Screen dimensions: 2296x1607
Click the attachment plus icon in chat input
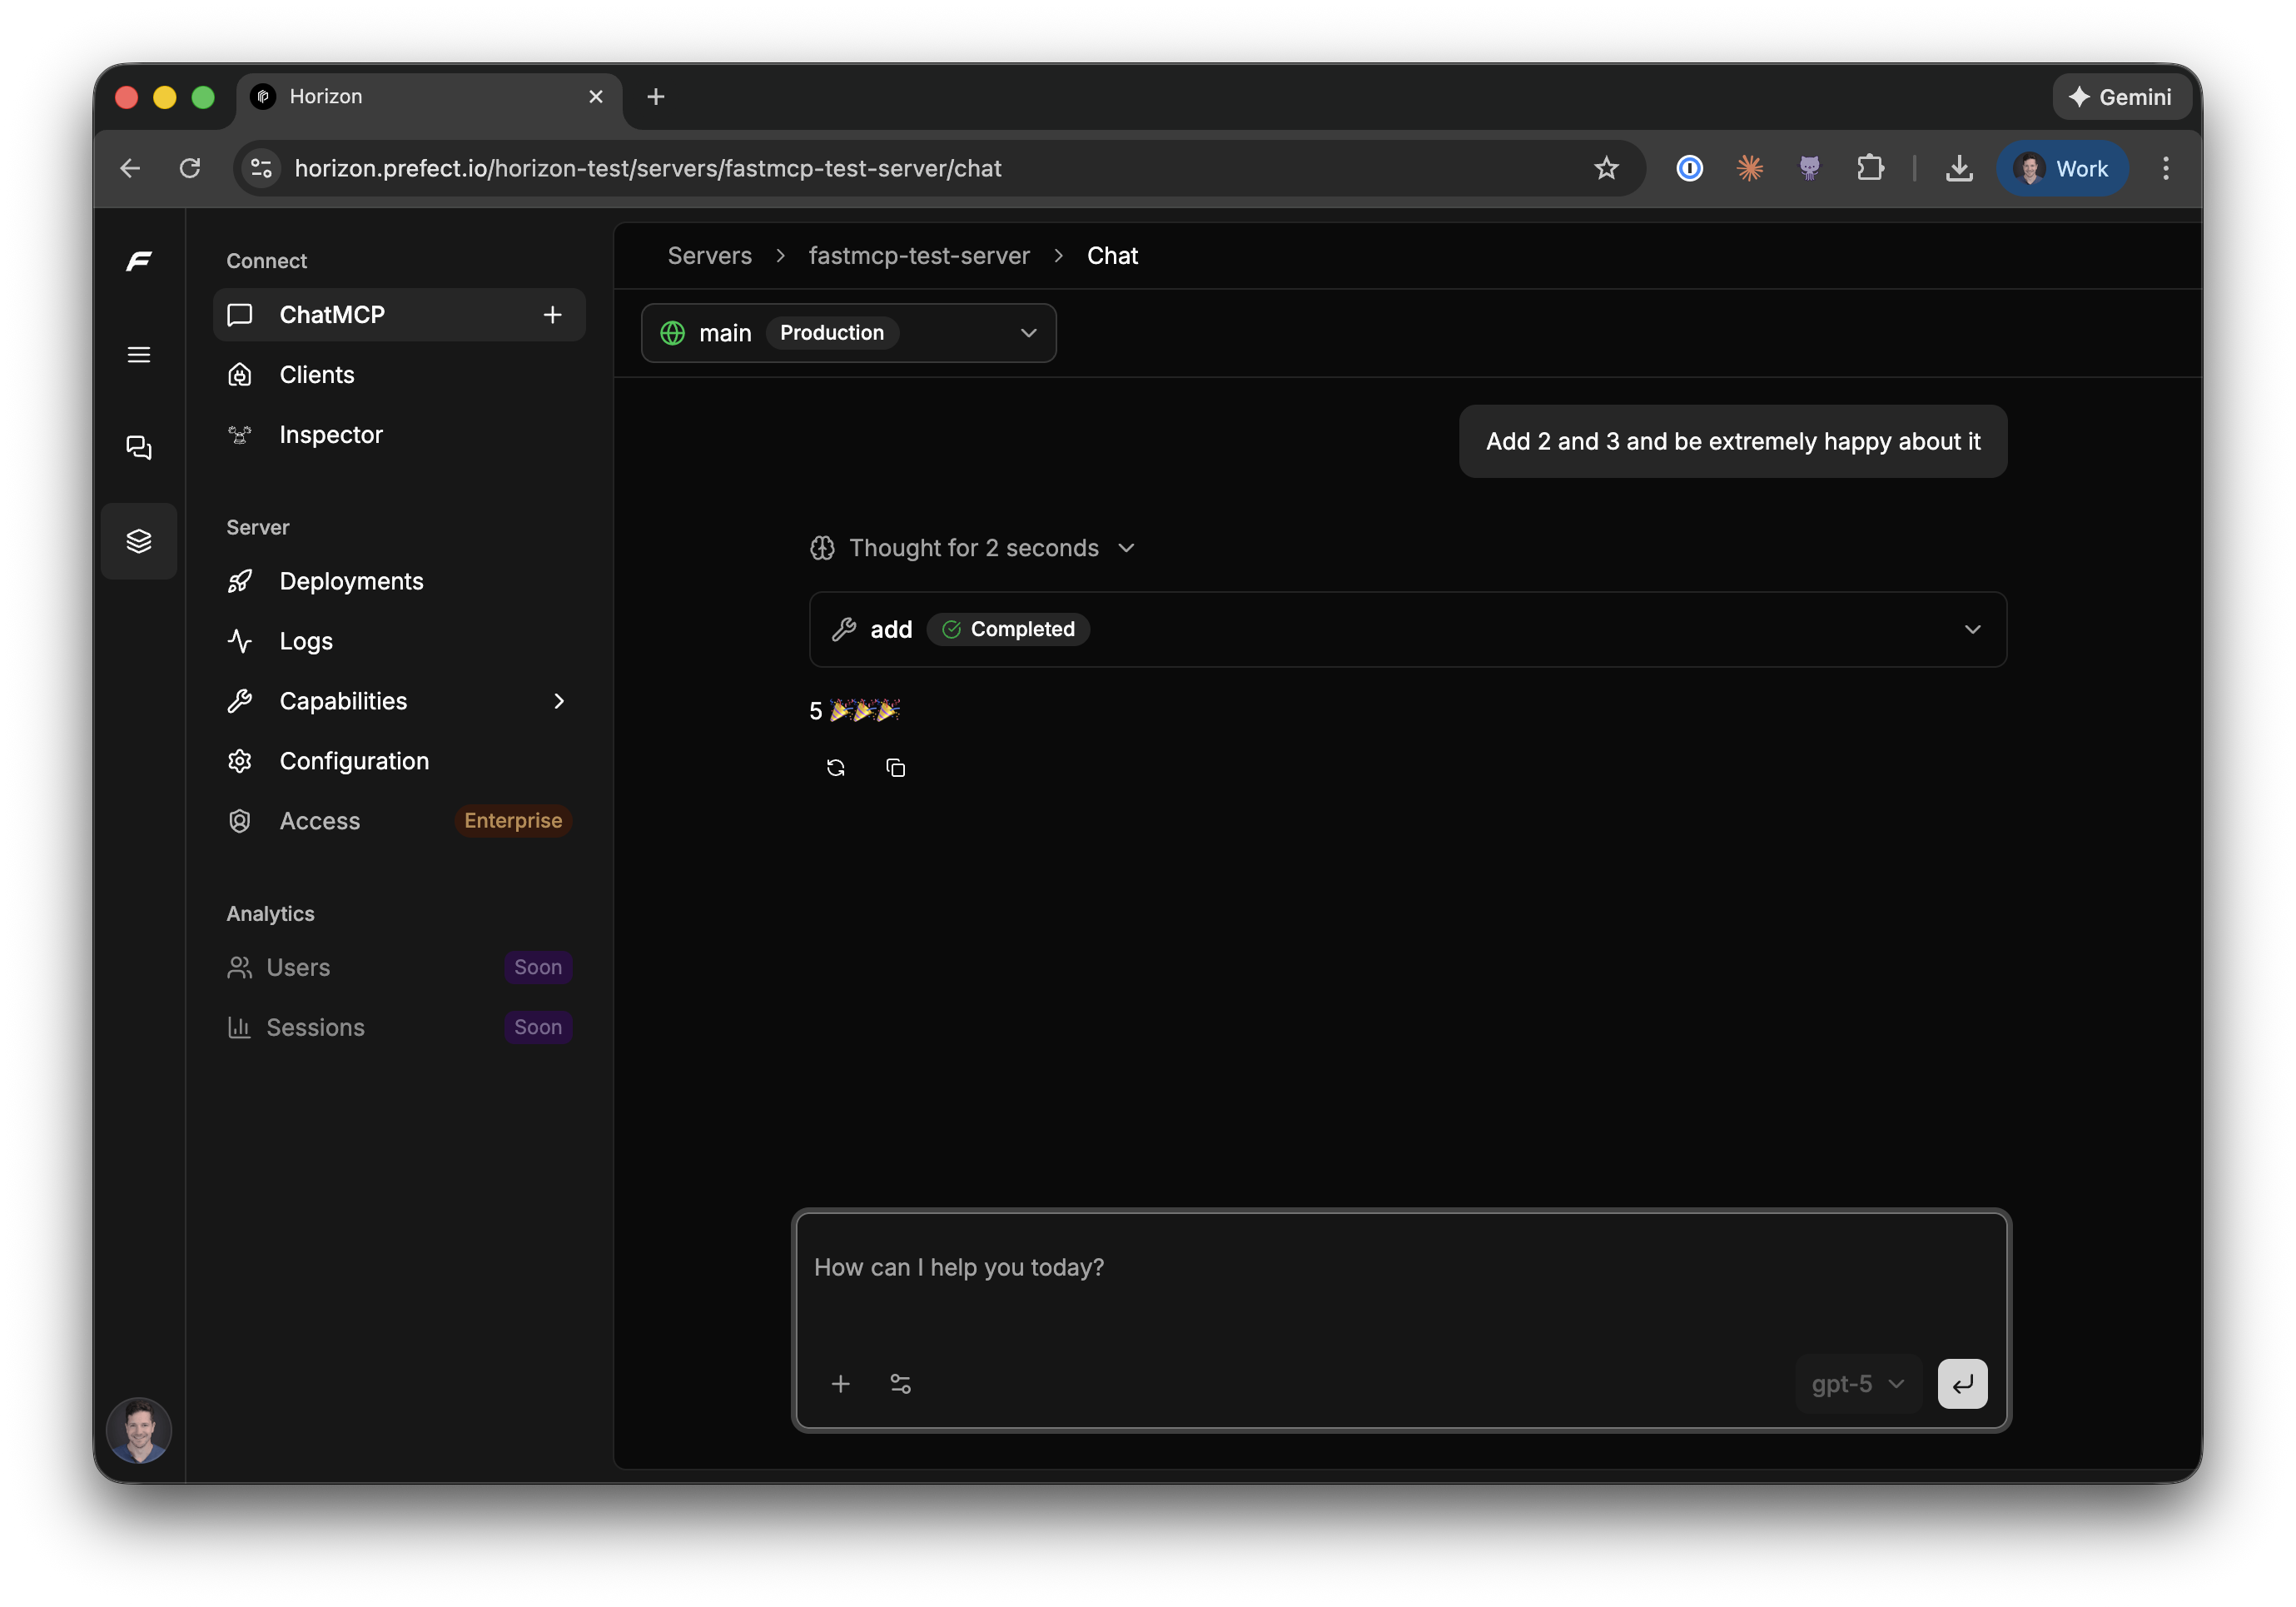841,1384
